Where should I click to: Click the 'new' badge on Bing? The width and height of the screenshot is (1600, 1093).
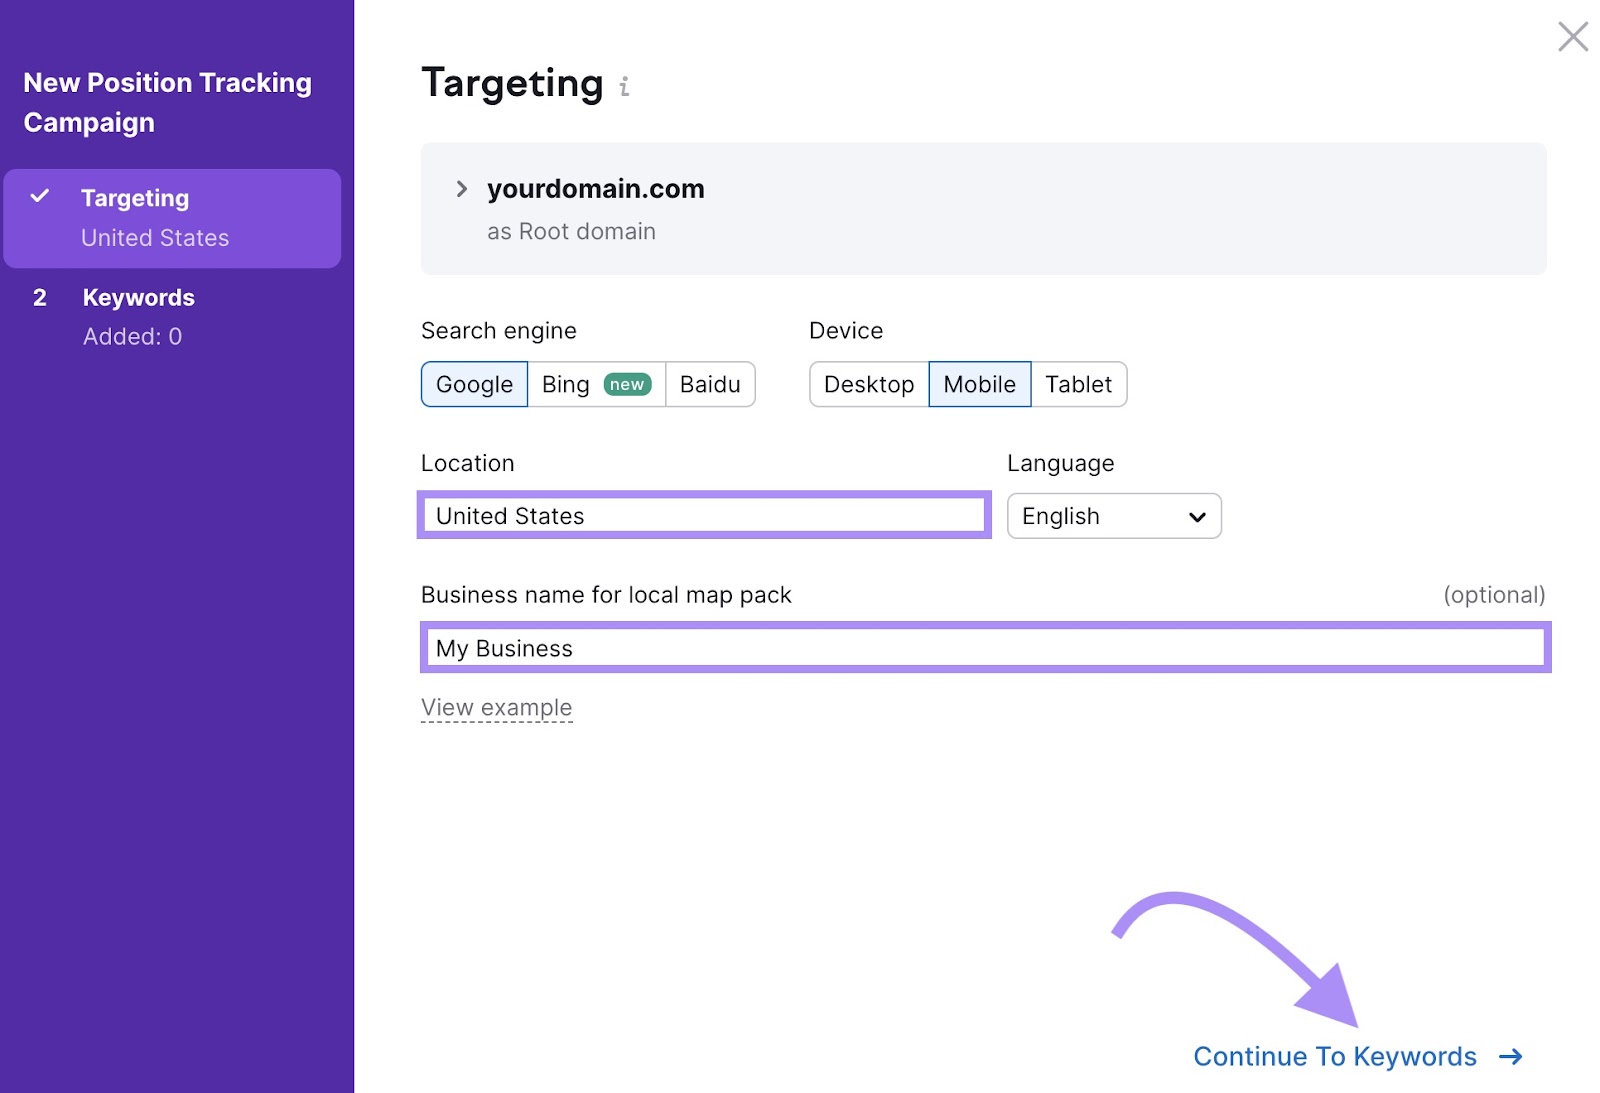coord(628,383)
